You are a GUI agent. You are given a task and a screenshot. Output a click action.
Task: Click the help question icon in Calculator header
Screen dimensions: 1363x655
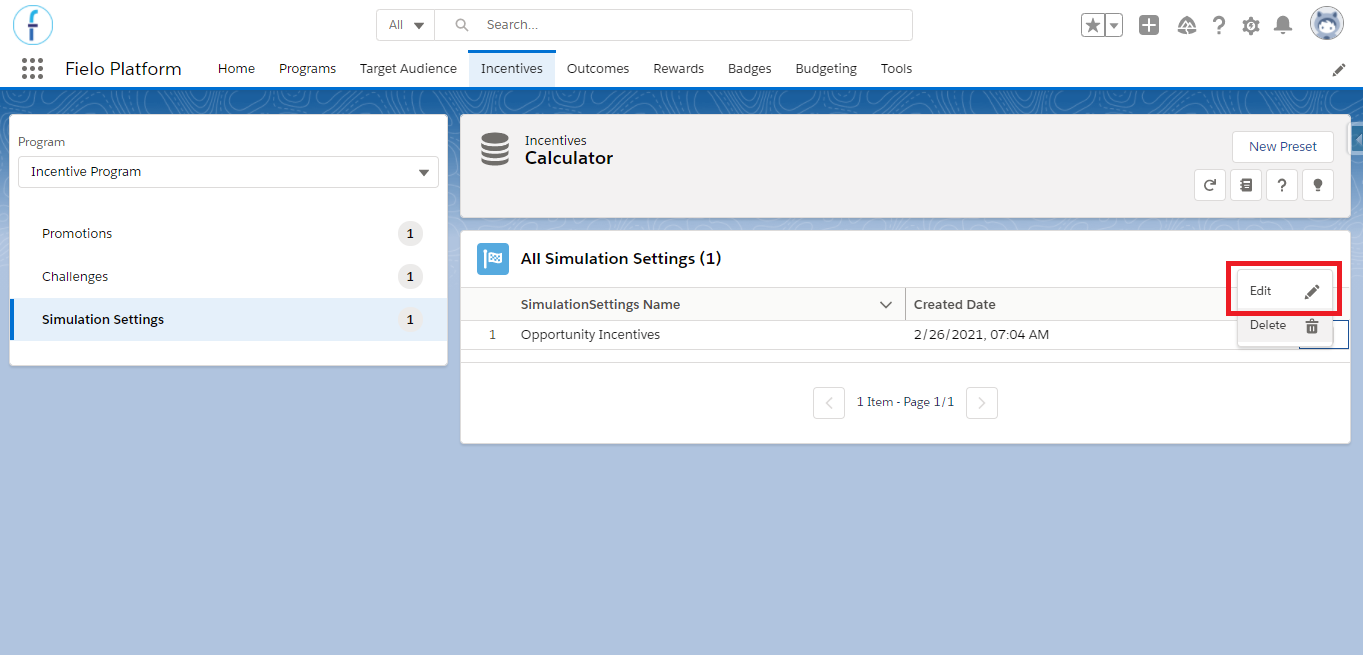coord(1282,185)
